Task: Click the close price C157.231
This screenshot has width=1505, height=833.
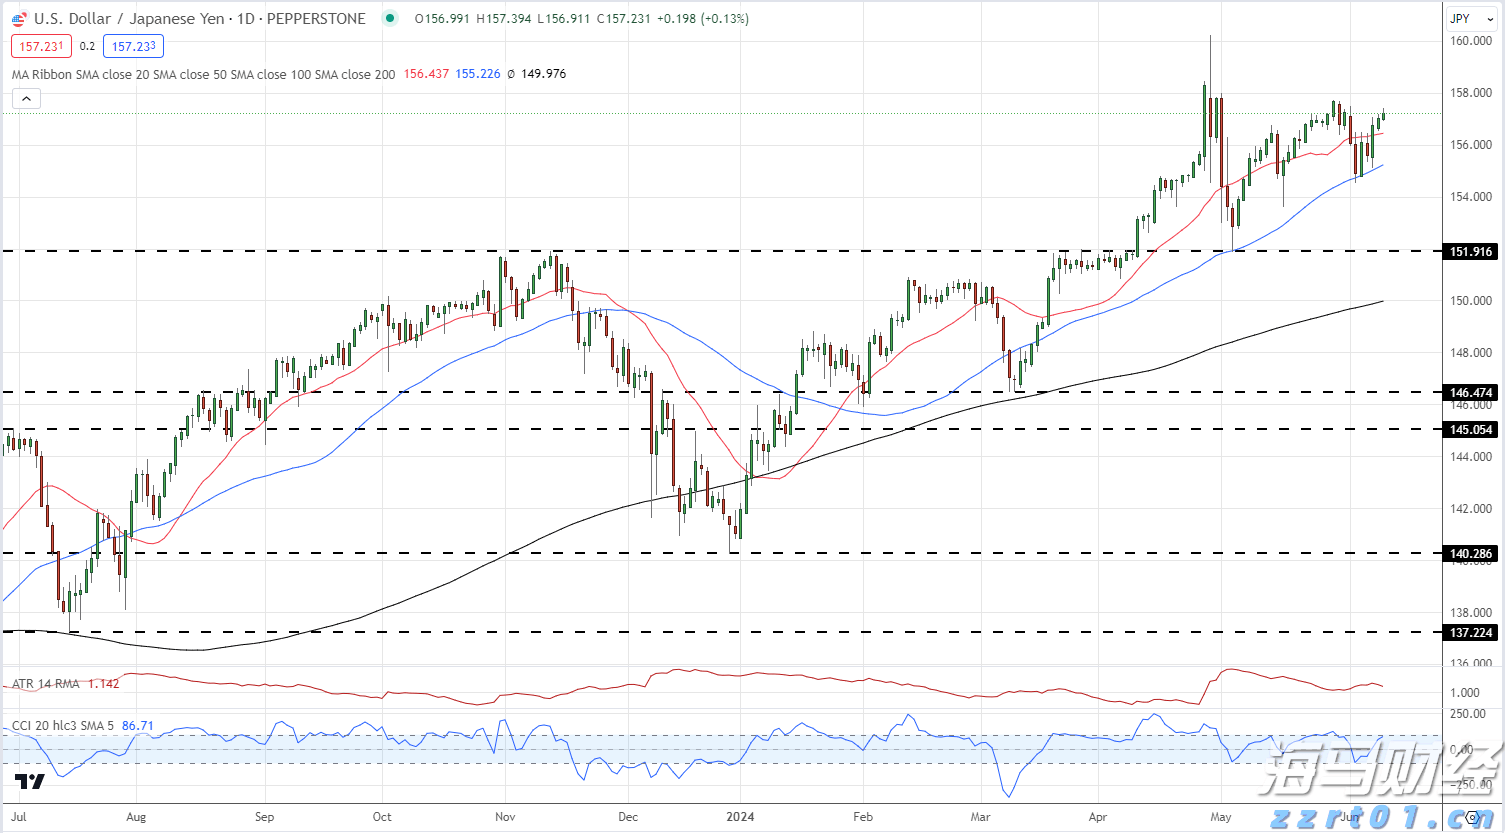Action: point(624,19)
